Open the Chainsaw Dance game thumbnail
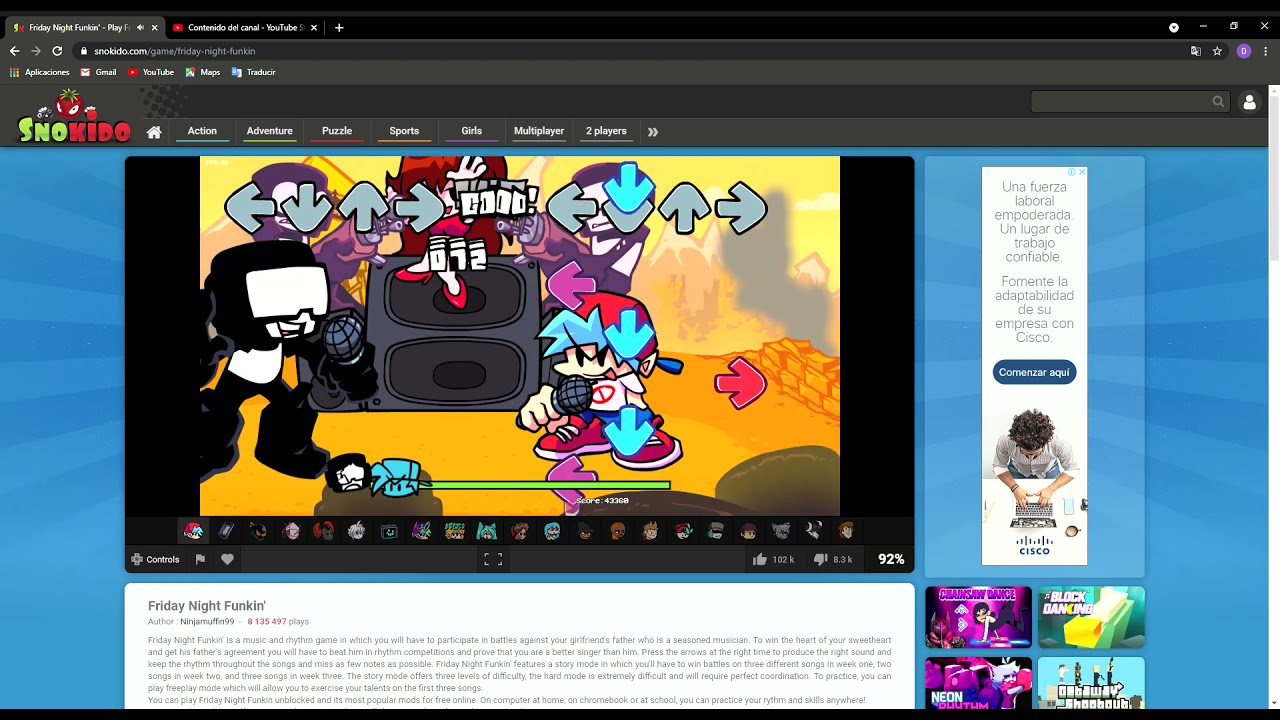1280x720 pixels. [978, 617]
